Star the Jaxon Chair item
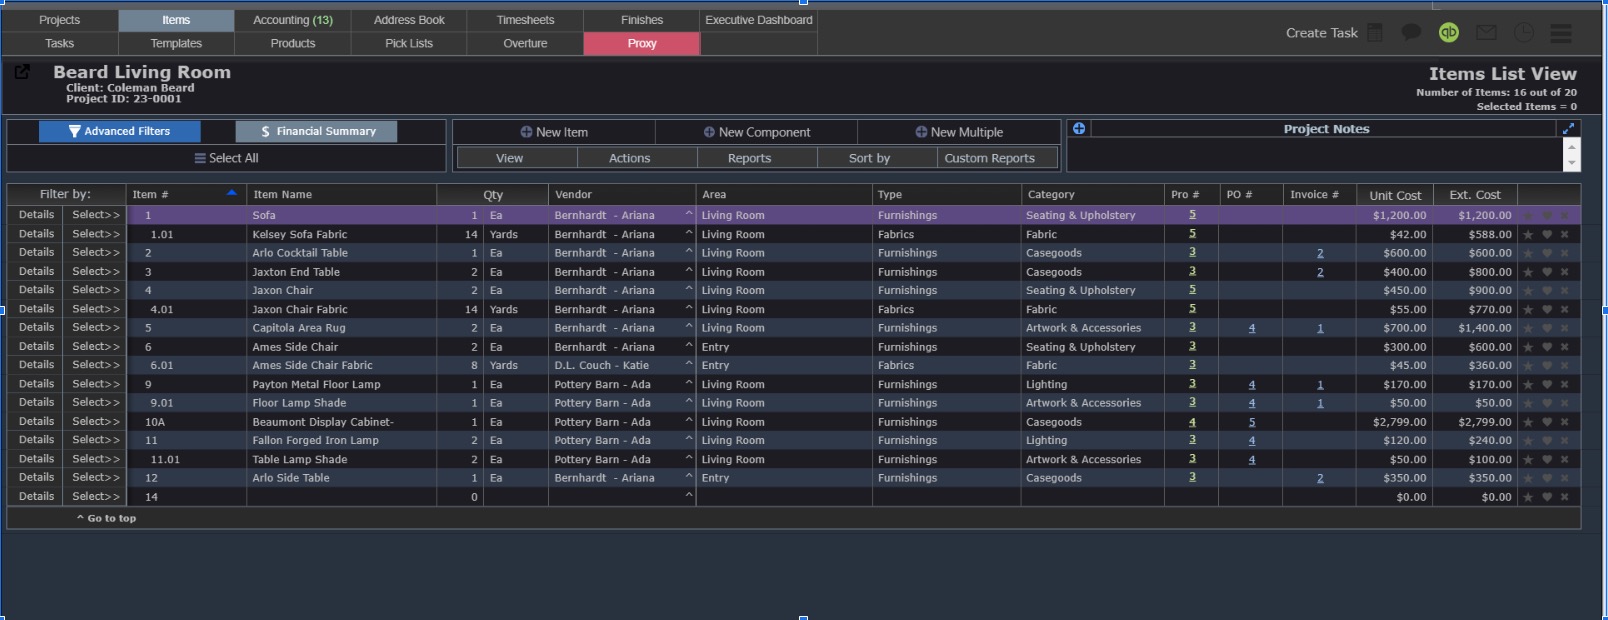1608x620 pixels. click(x=1528, y=291)
